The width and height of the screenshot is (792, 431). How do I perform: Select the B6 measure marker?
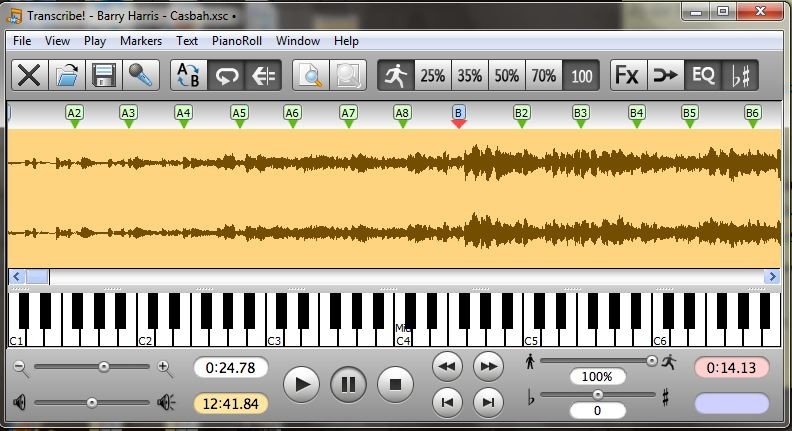click(x=753, y=115)
